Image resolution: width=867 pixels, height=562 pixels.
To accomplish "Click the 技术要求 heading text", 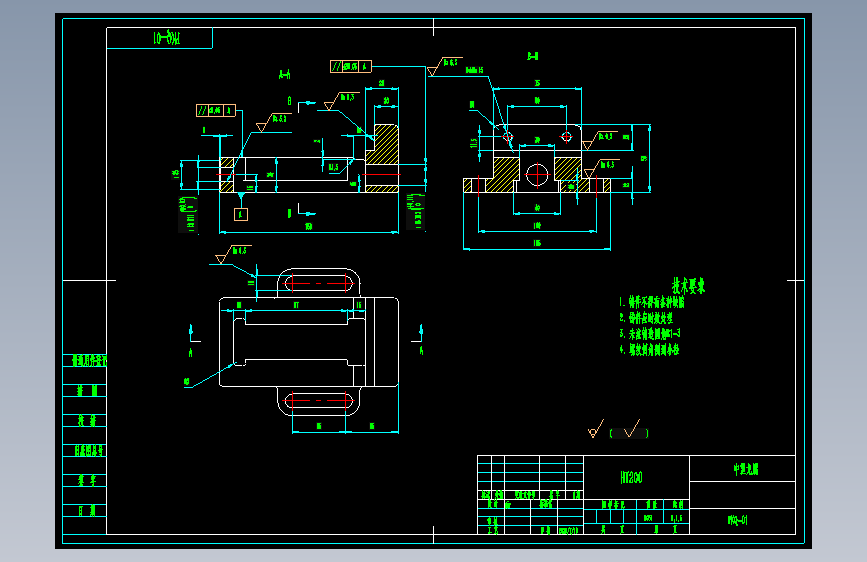I will click(x=688, y=285).
